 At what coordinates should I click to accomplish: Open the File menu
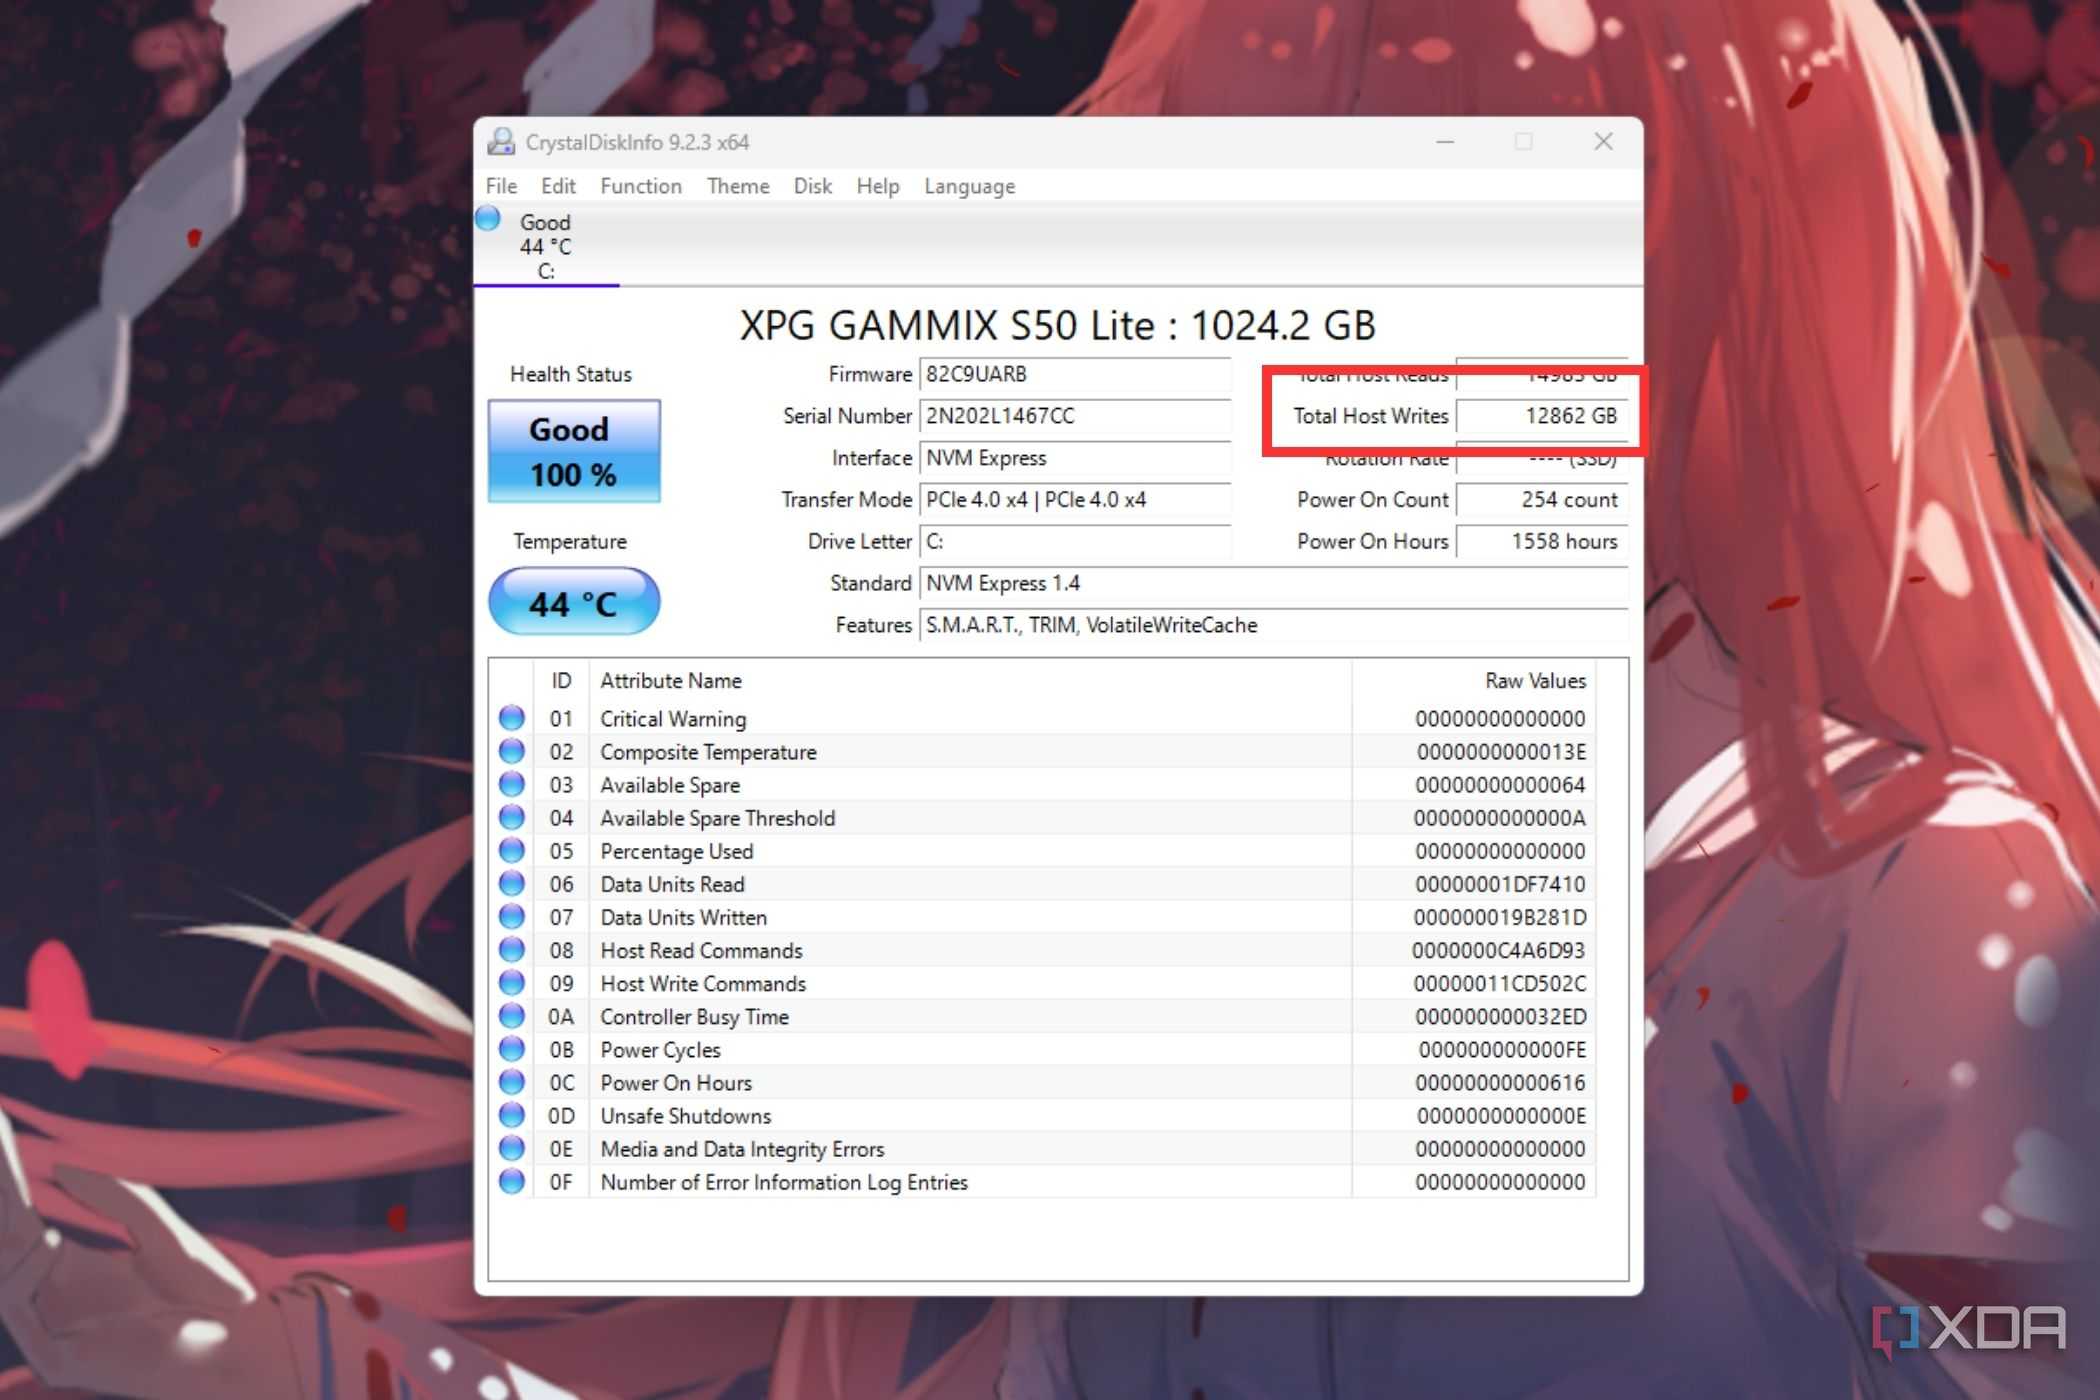pos(501,186)
